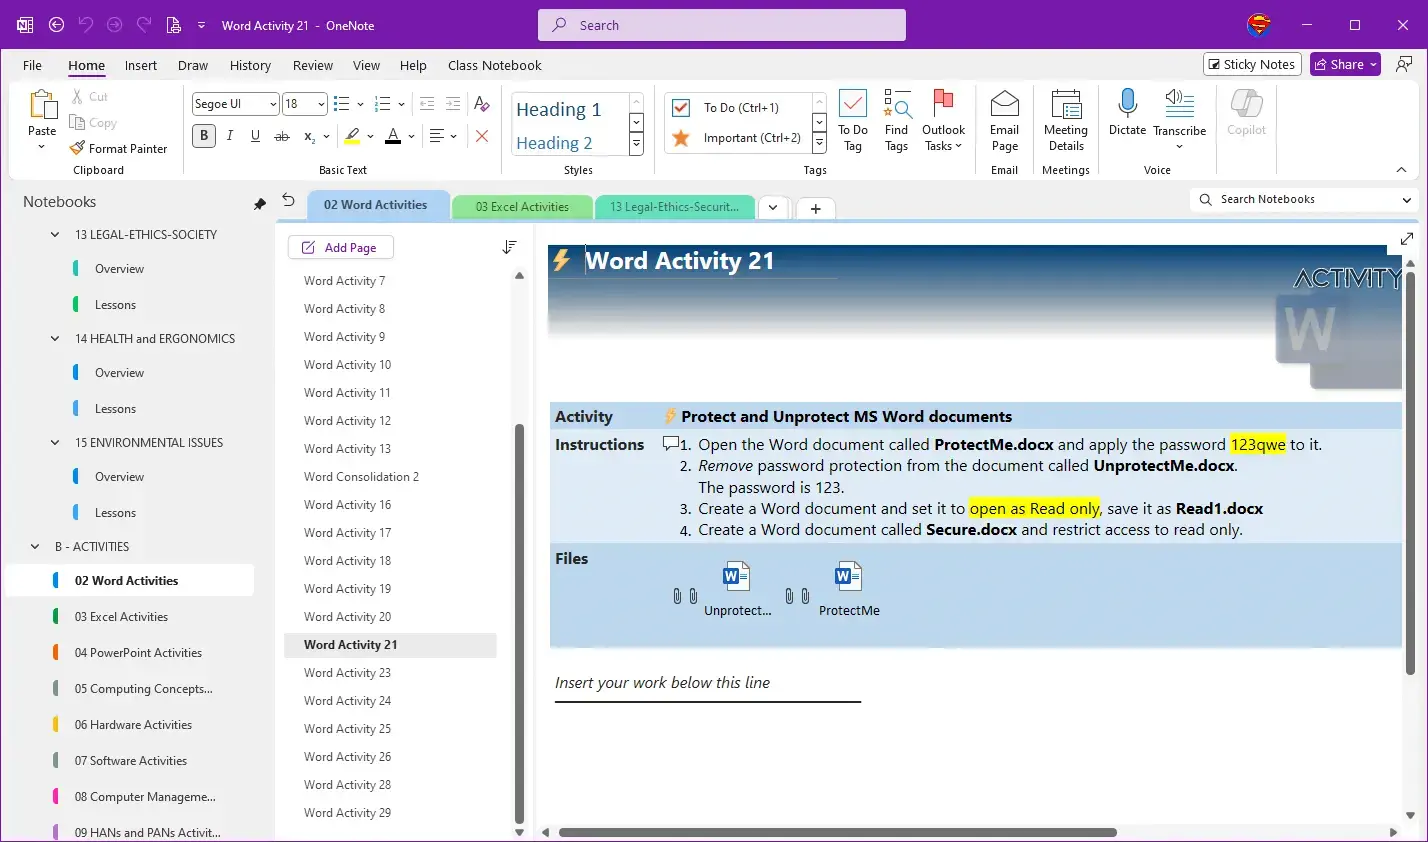Click the page sort icon beside Add Page
Screen dimensions: 1428x842
(509, 247)
